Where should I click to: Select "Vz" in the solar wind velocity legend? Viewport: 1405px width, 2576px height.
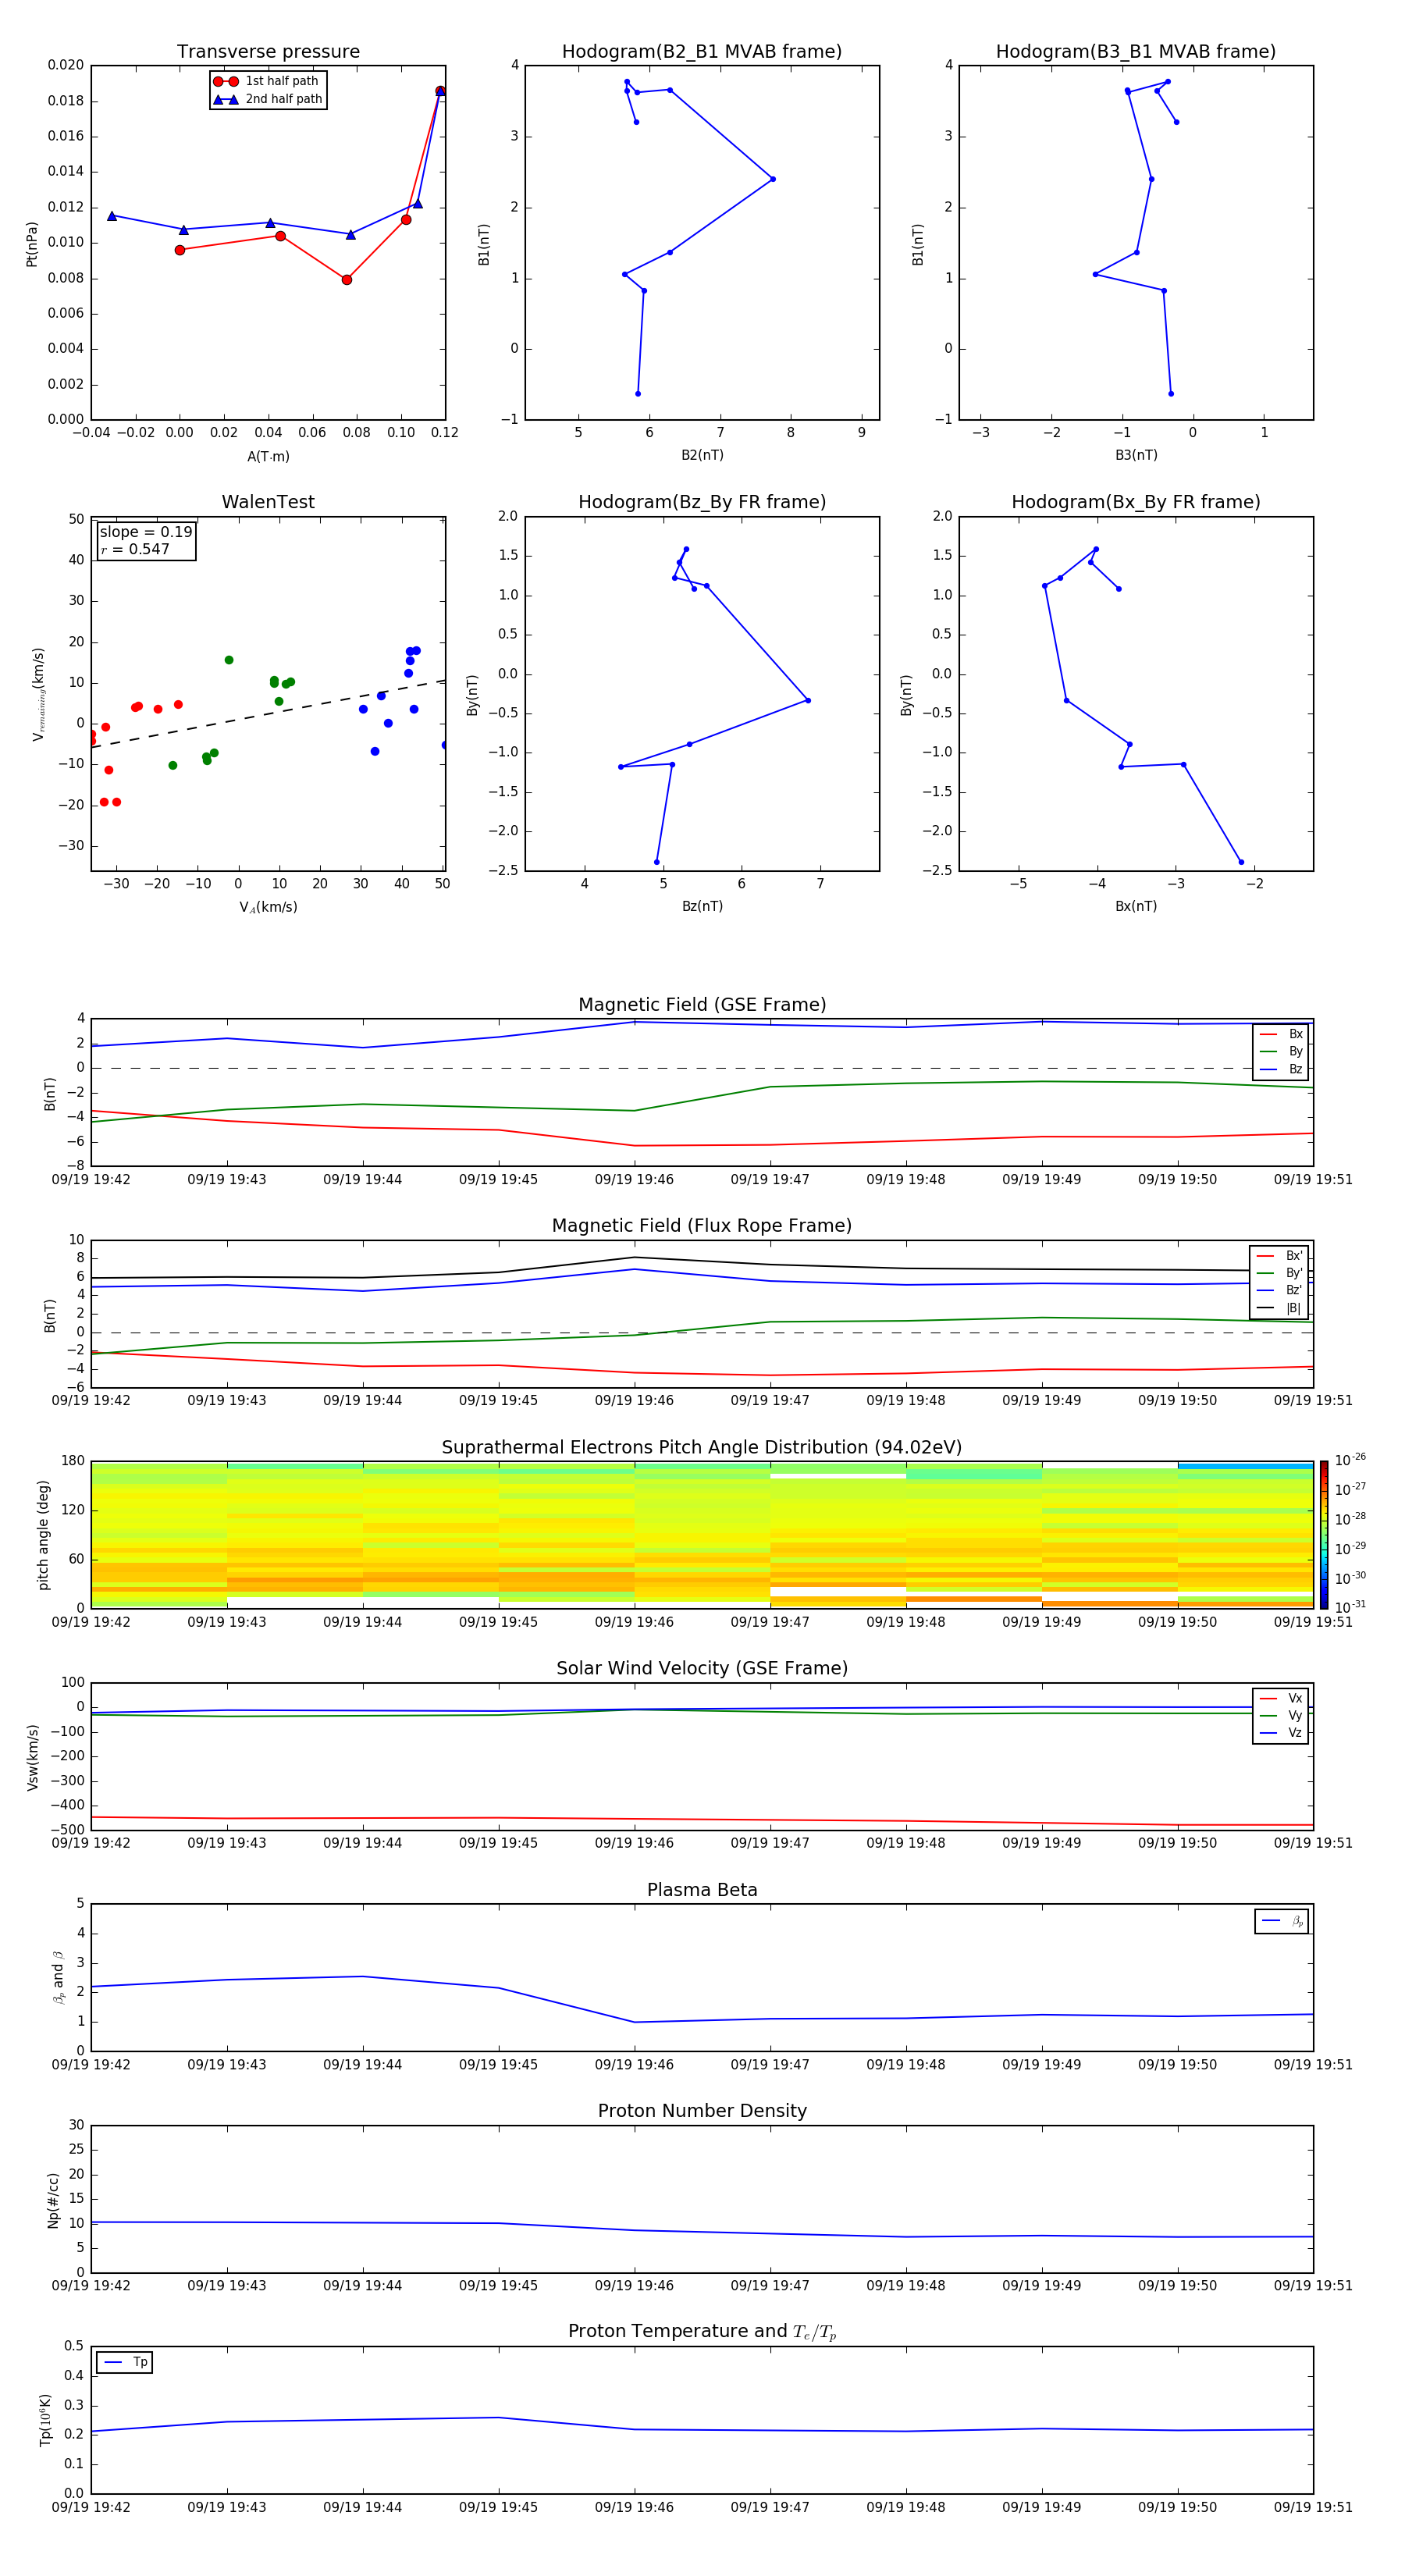coord(1282,1733)
